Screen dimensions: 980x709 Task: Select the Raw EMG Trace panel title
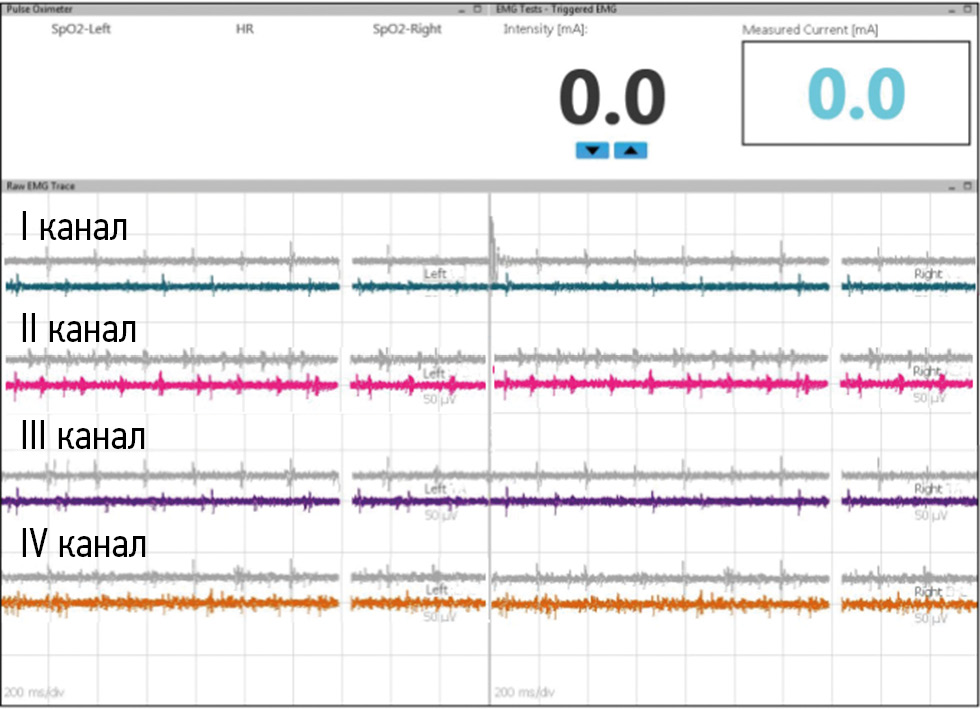pyautogui.click(x=41, y=186)
